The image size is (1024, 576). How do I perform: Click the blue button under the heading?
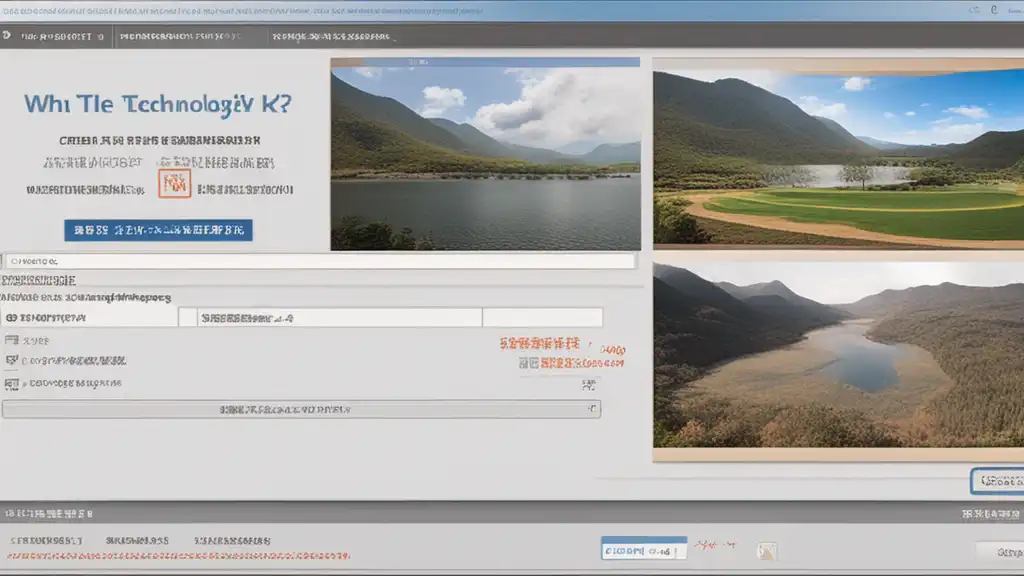click(158, 230)
